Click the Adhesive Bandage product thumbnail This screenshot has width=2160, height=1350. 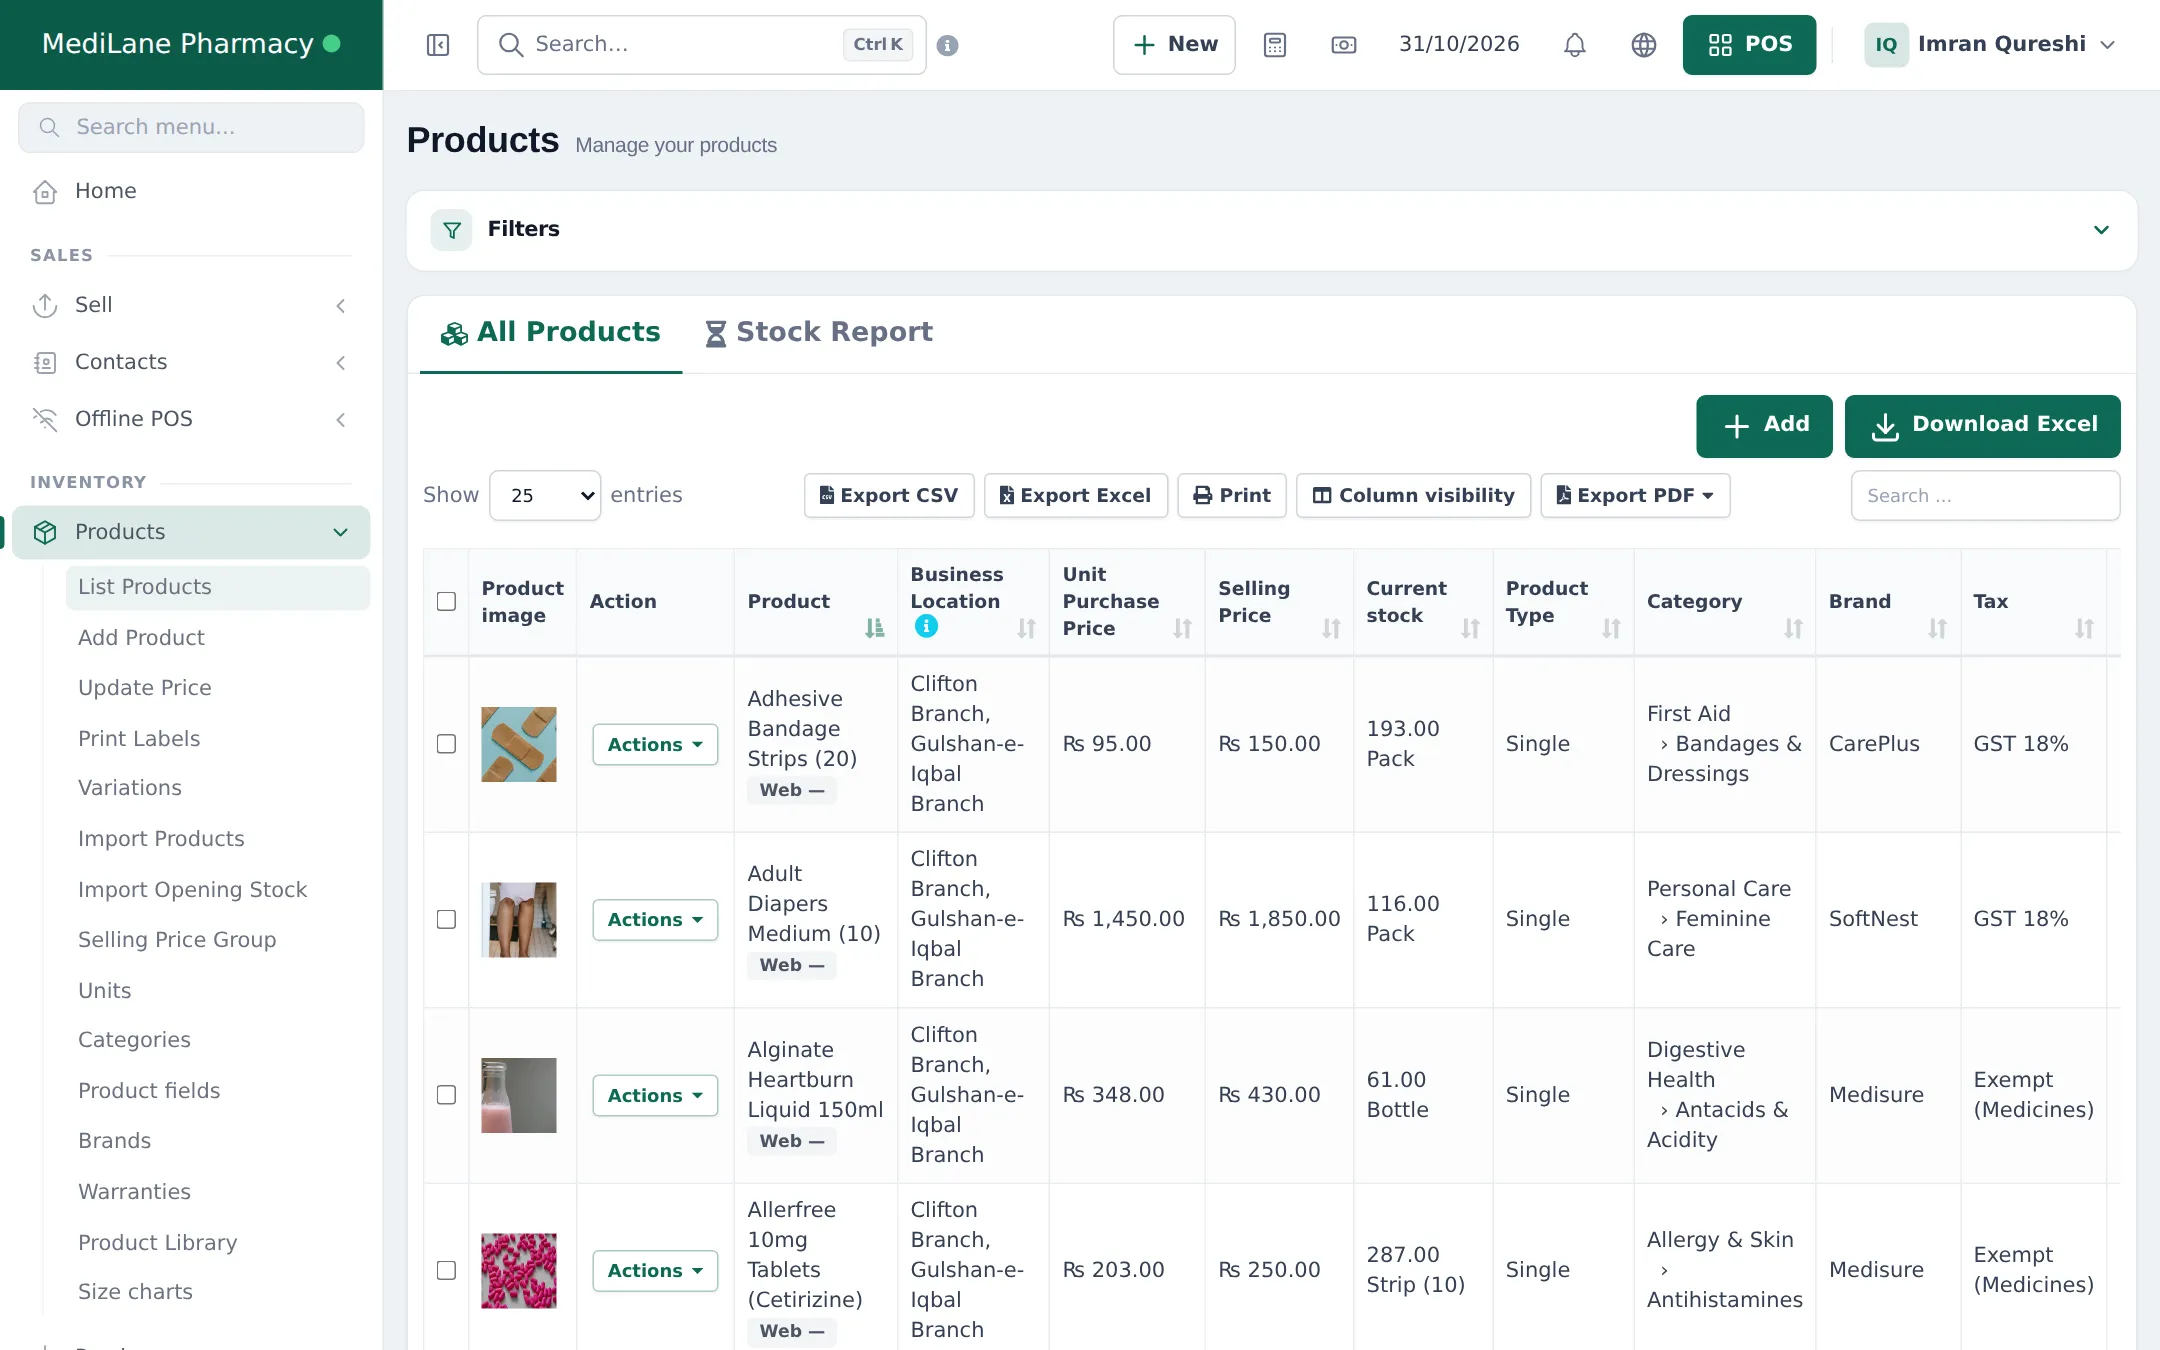(518, 744)
